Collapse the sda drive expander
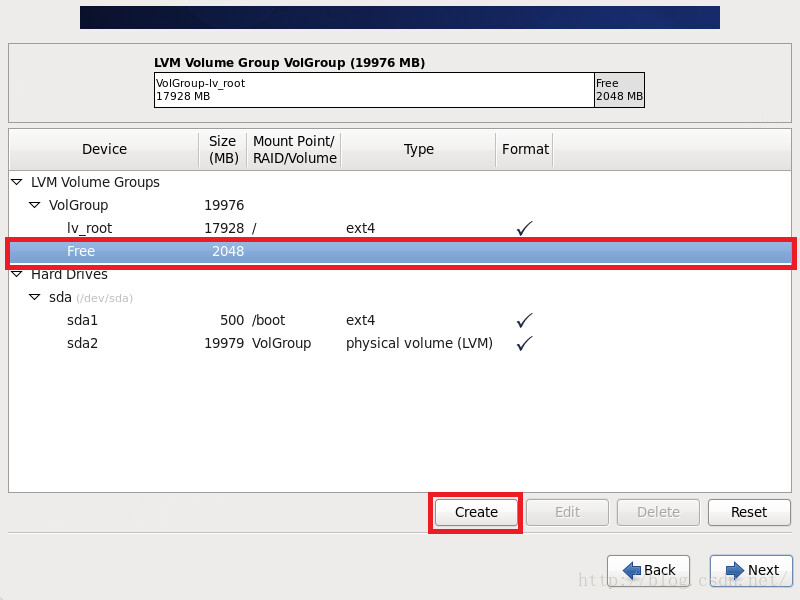 34,297
